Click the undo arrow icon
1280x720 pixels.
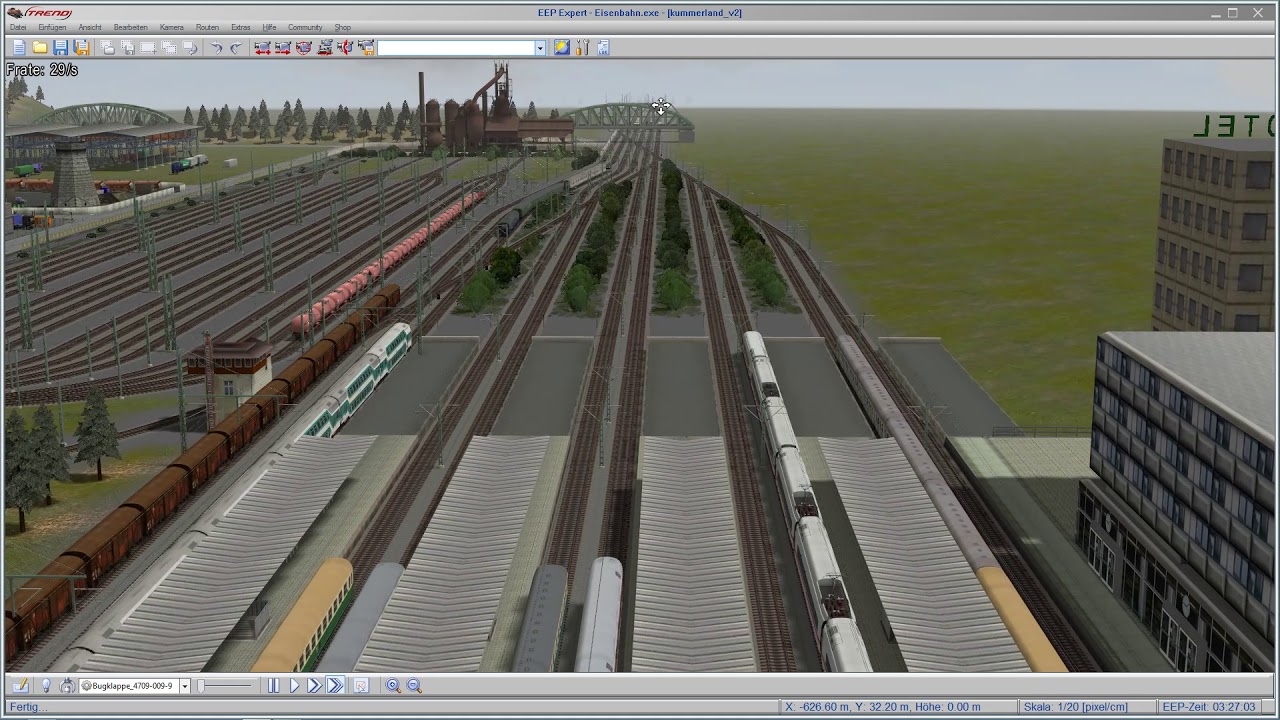point(215,48)
